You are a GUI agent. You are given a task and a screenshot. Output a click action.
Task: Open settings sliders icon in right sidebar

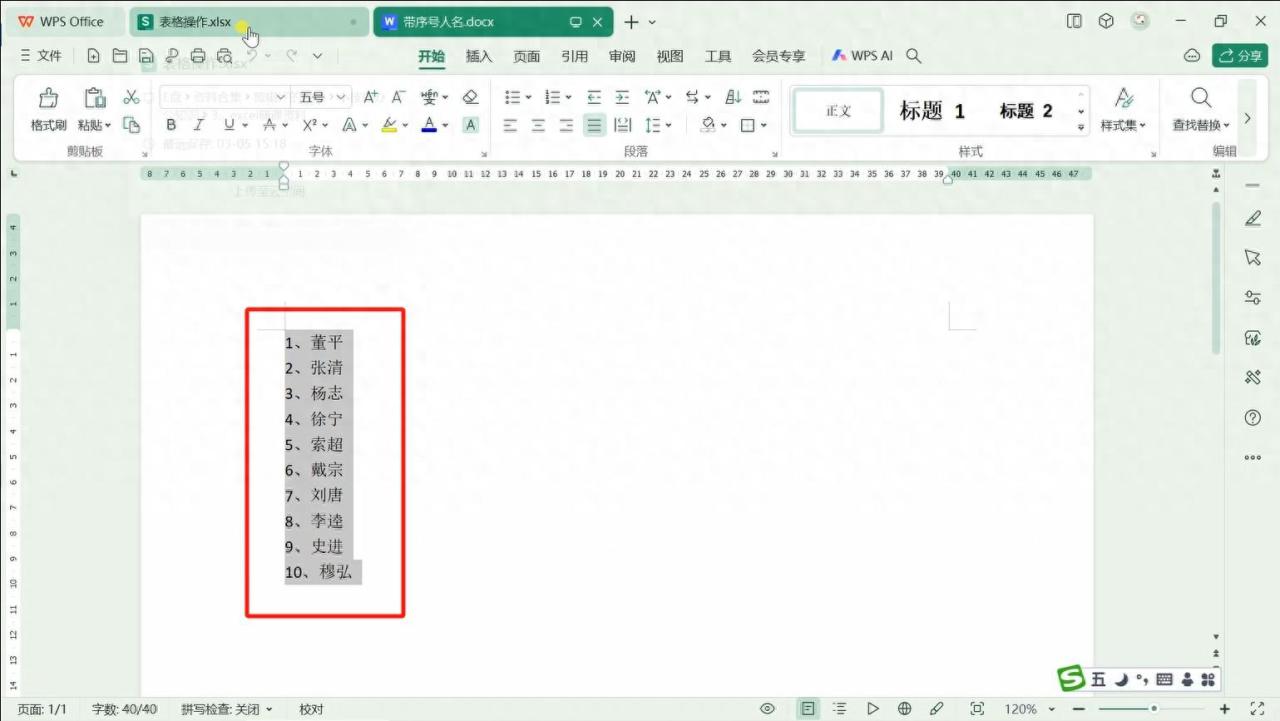point(1253,298)
